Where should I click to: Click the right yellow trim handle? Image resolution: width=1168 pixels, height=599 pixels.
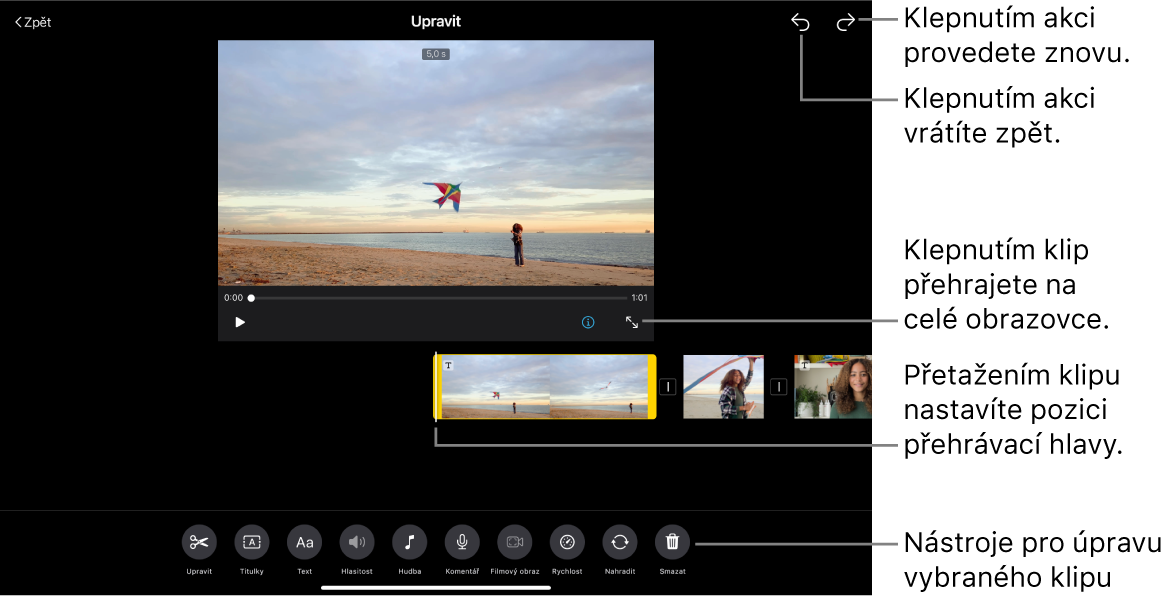[x=653, y=387]
